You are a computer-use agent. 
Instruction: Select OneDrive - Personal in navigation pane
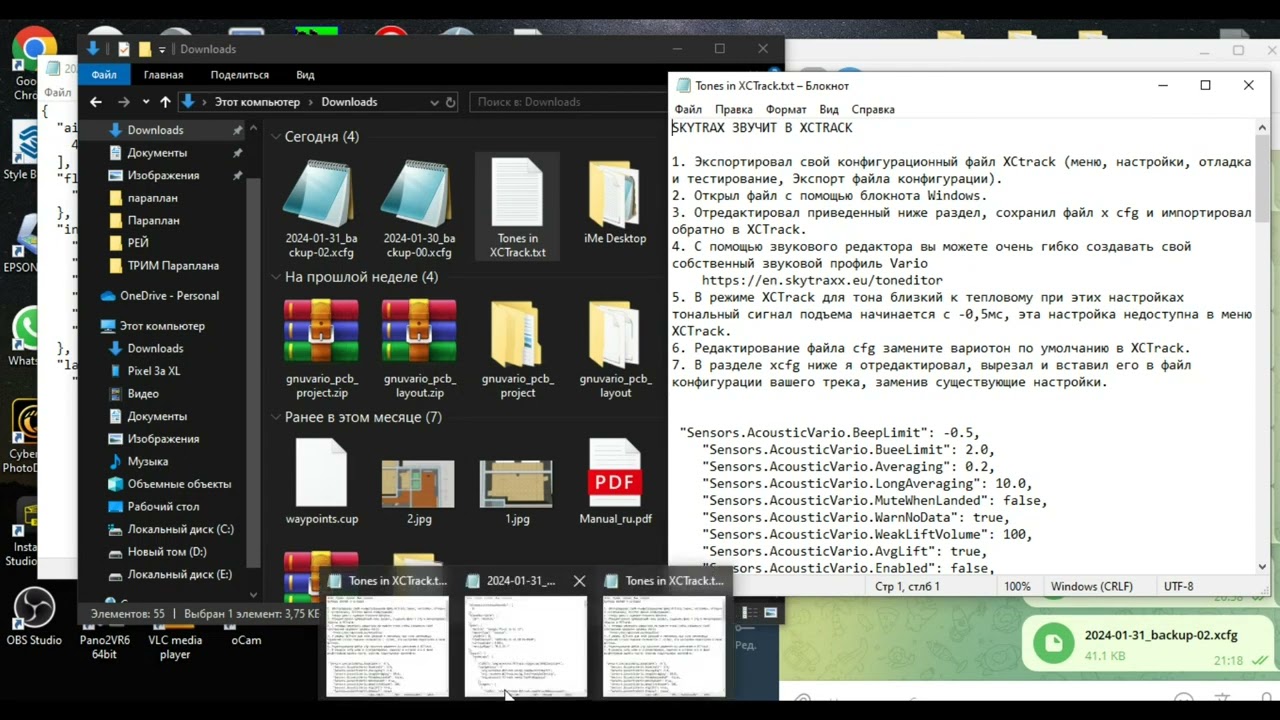tap(169, 296)
